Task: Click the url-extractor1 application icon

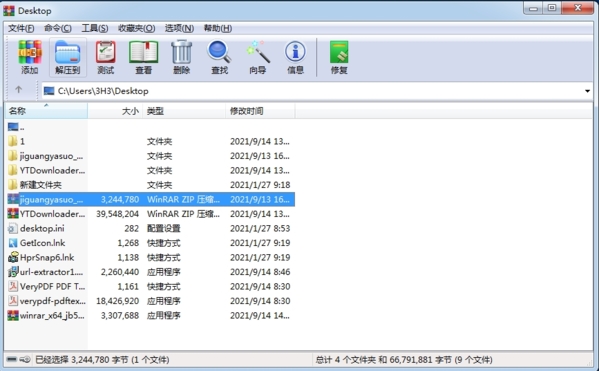Action: pos(13,272)
